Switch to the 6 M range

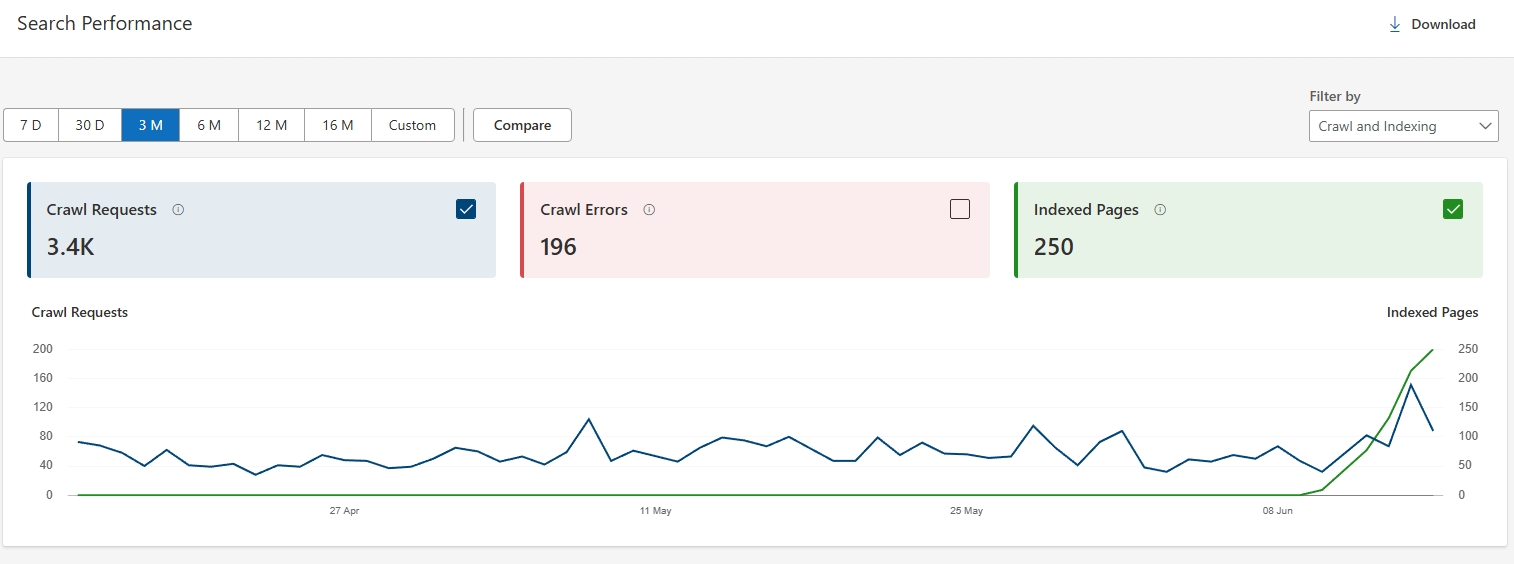tap(209, 125)
